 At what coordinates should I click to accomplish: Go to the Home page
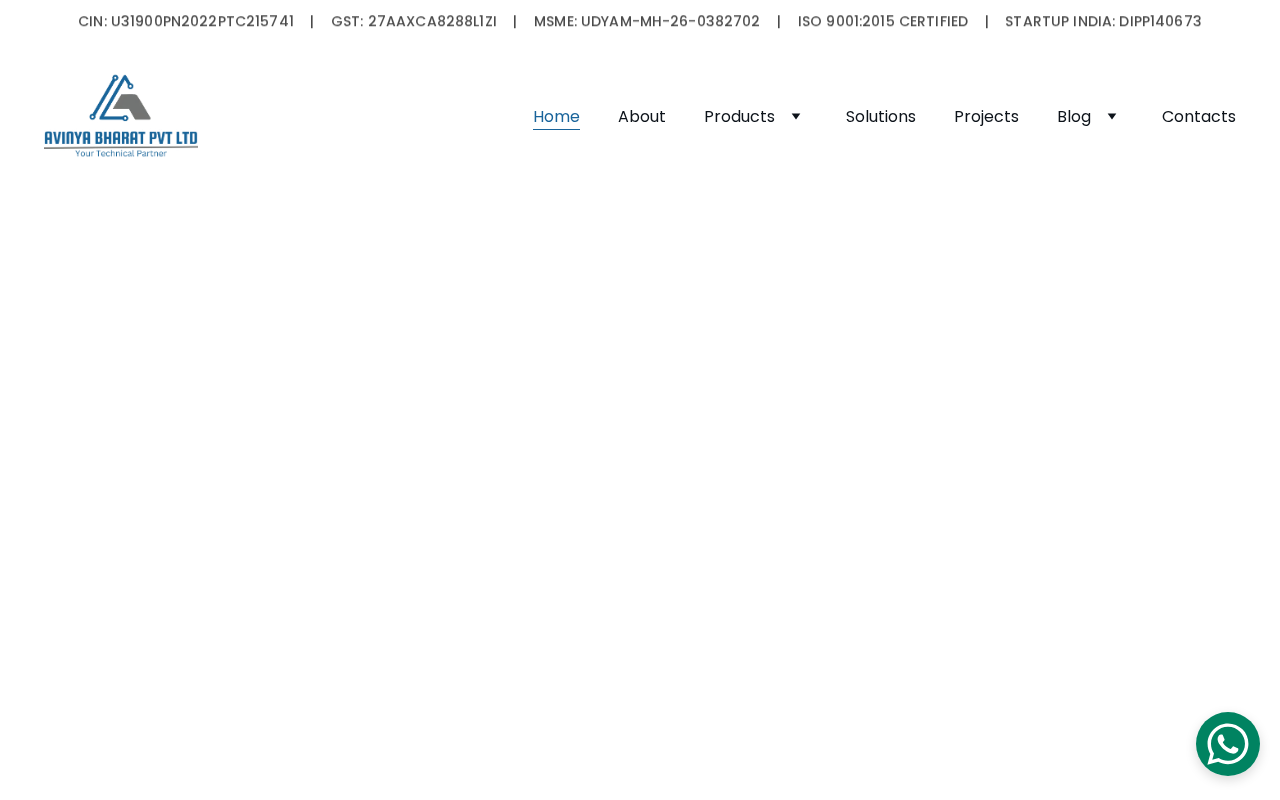pyautogui.click(x=556, y=116)
